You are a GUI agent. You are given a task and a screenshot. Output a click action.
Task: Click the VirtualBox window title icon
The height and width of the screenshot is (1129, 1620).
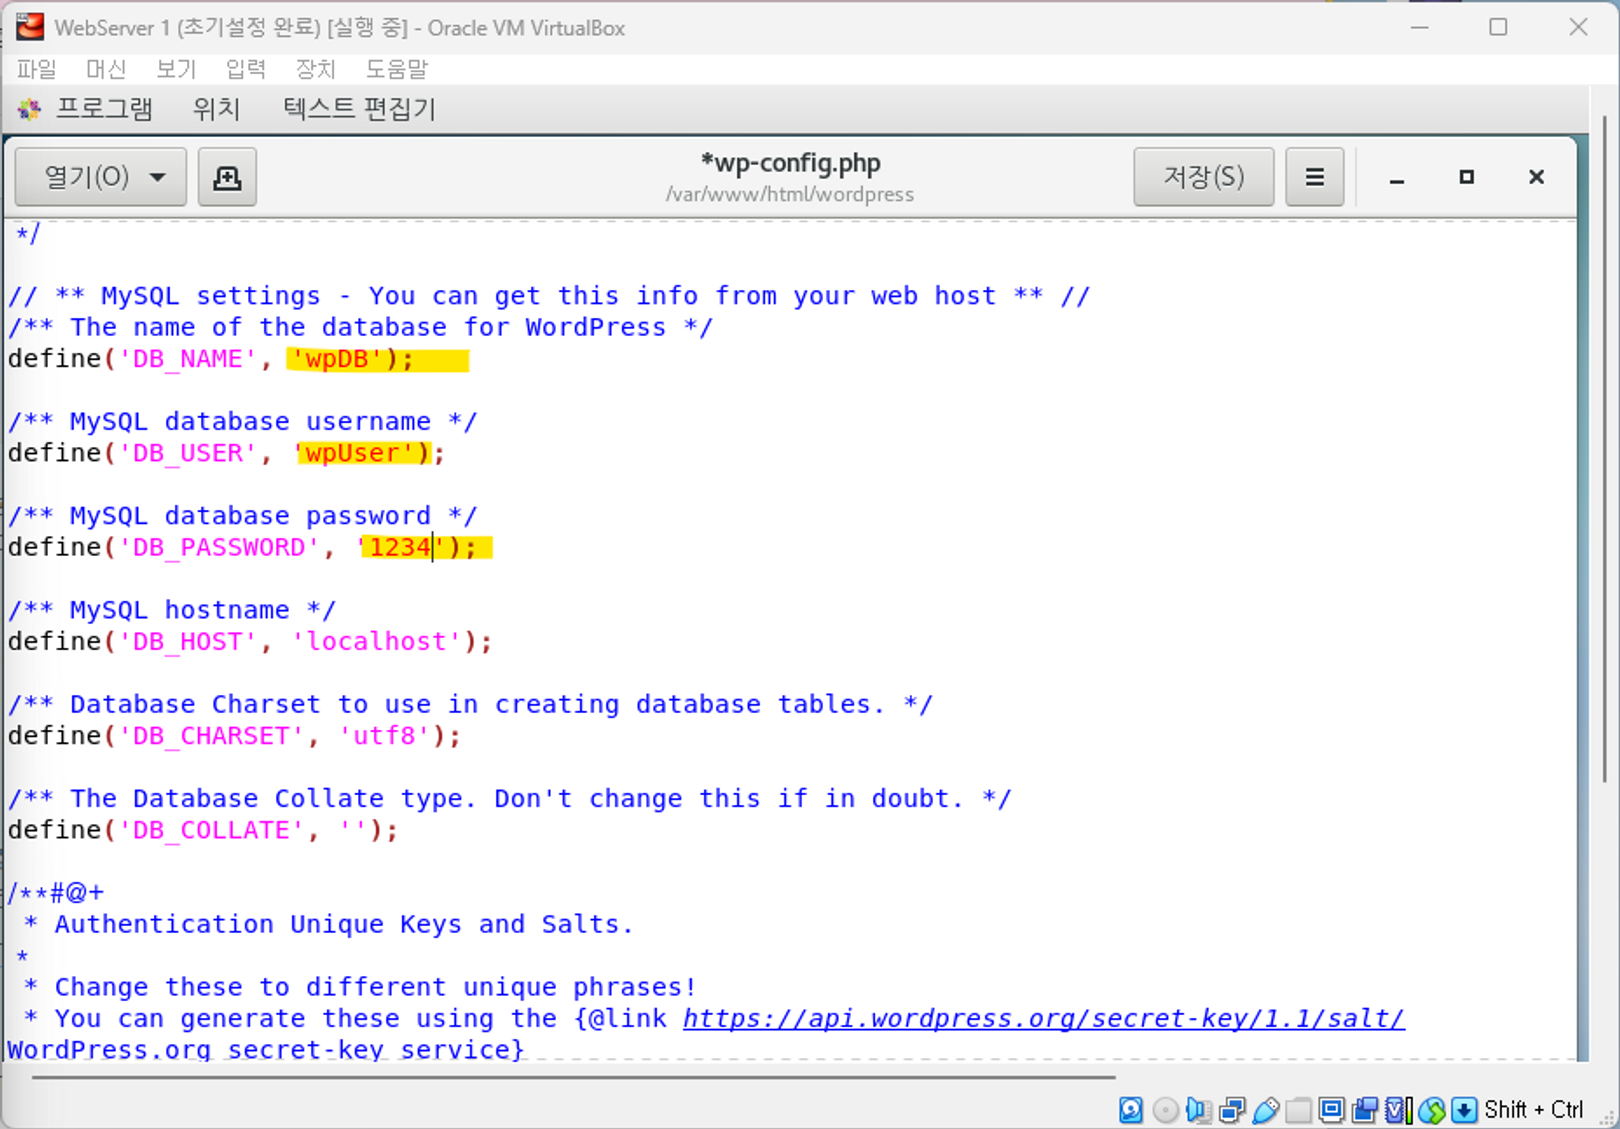pyautogui.click(x=30, y=27)
